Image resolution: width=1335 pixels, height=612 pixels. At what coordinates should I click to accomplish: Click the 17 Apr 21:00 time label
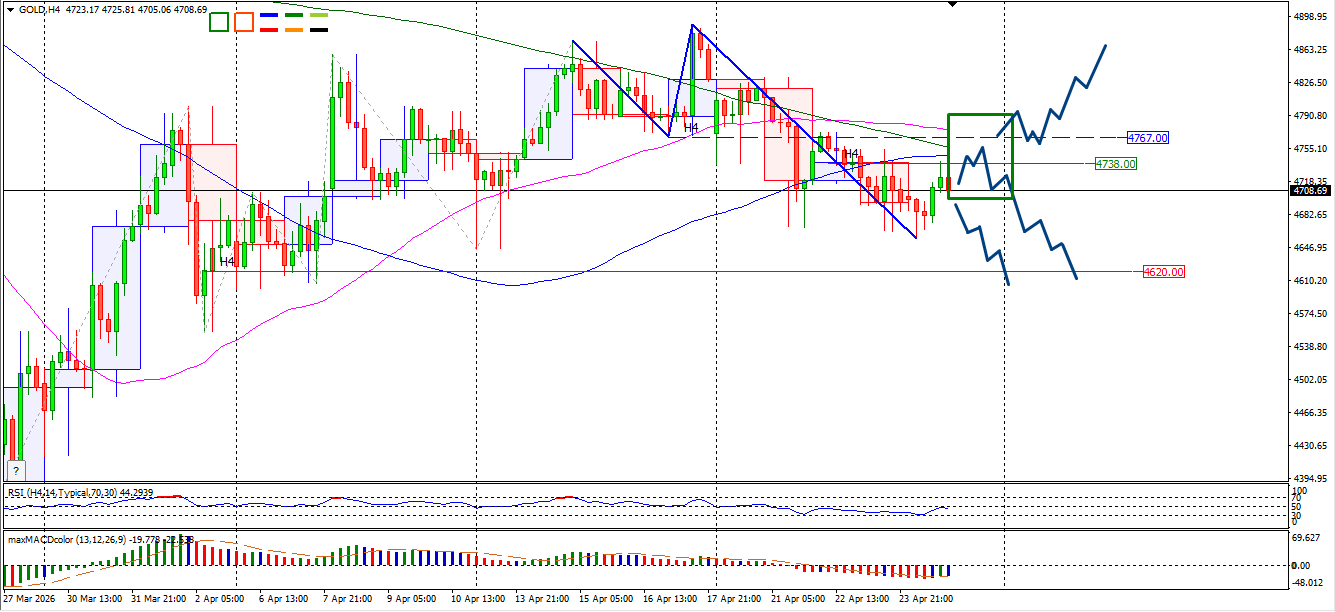pos(733,599)
